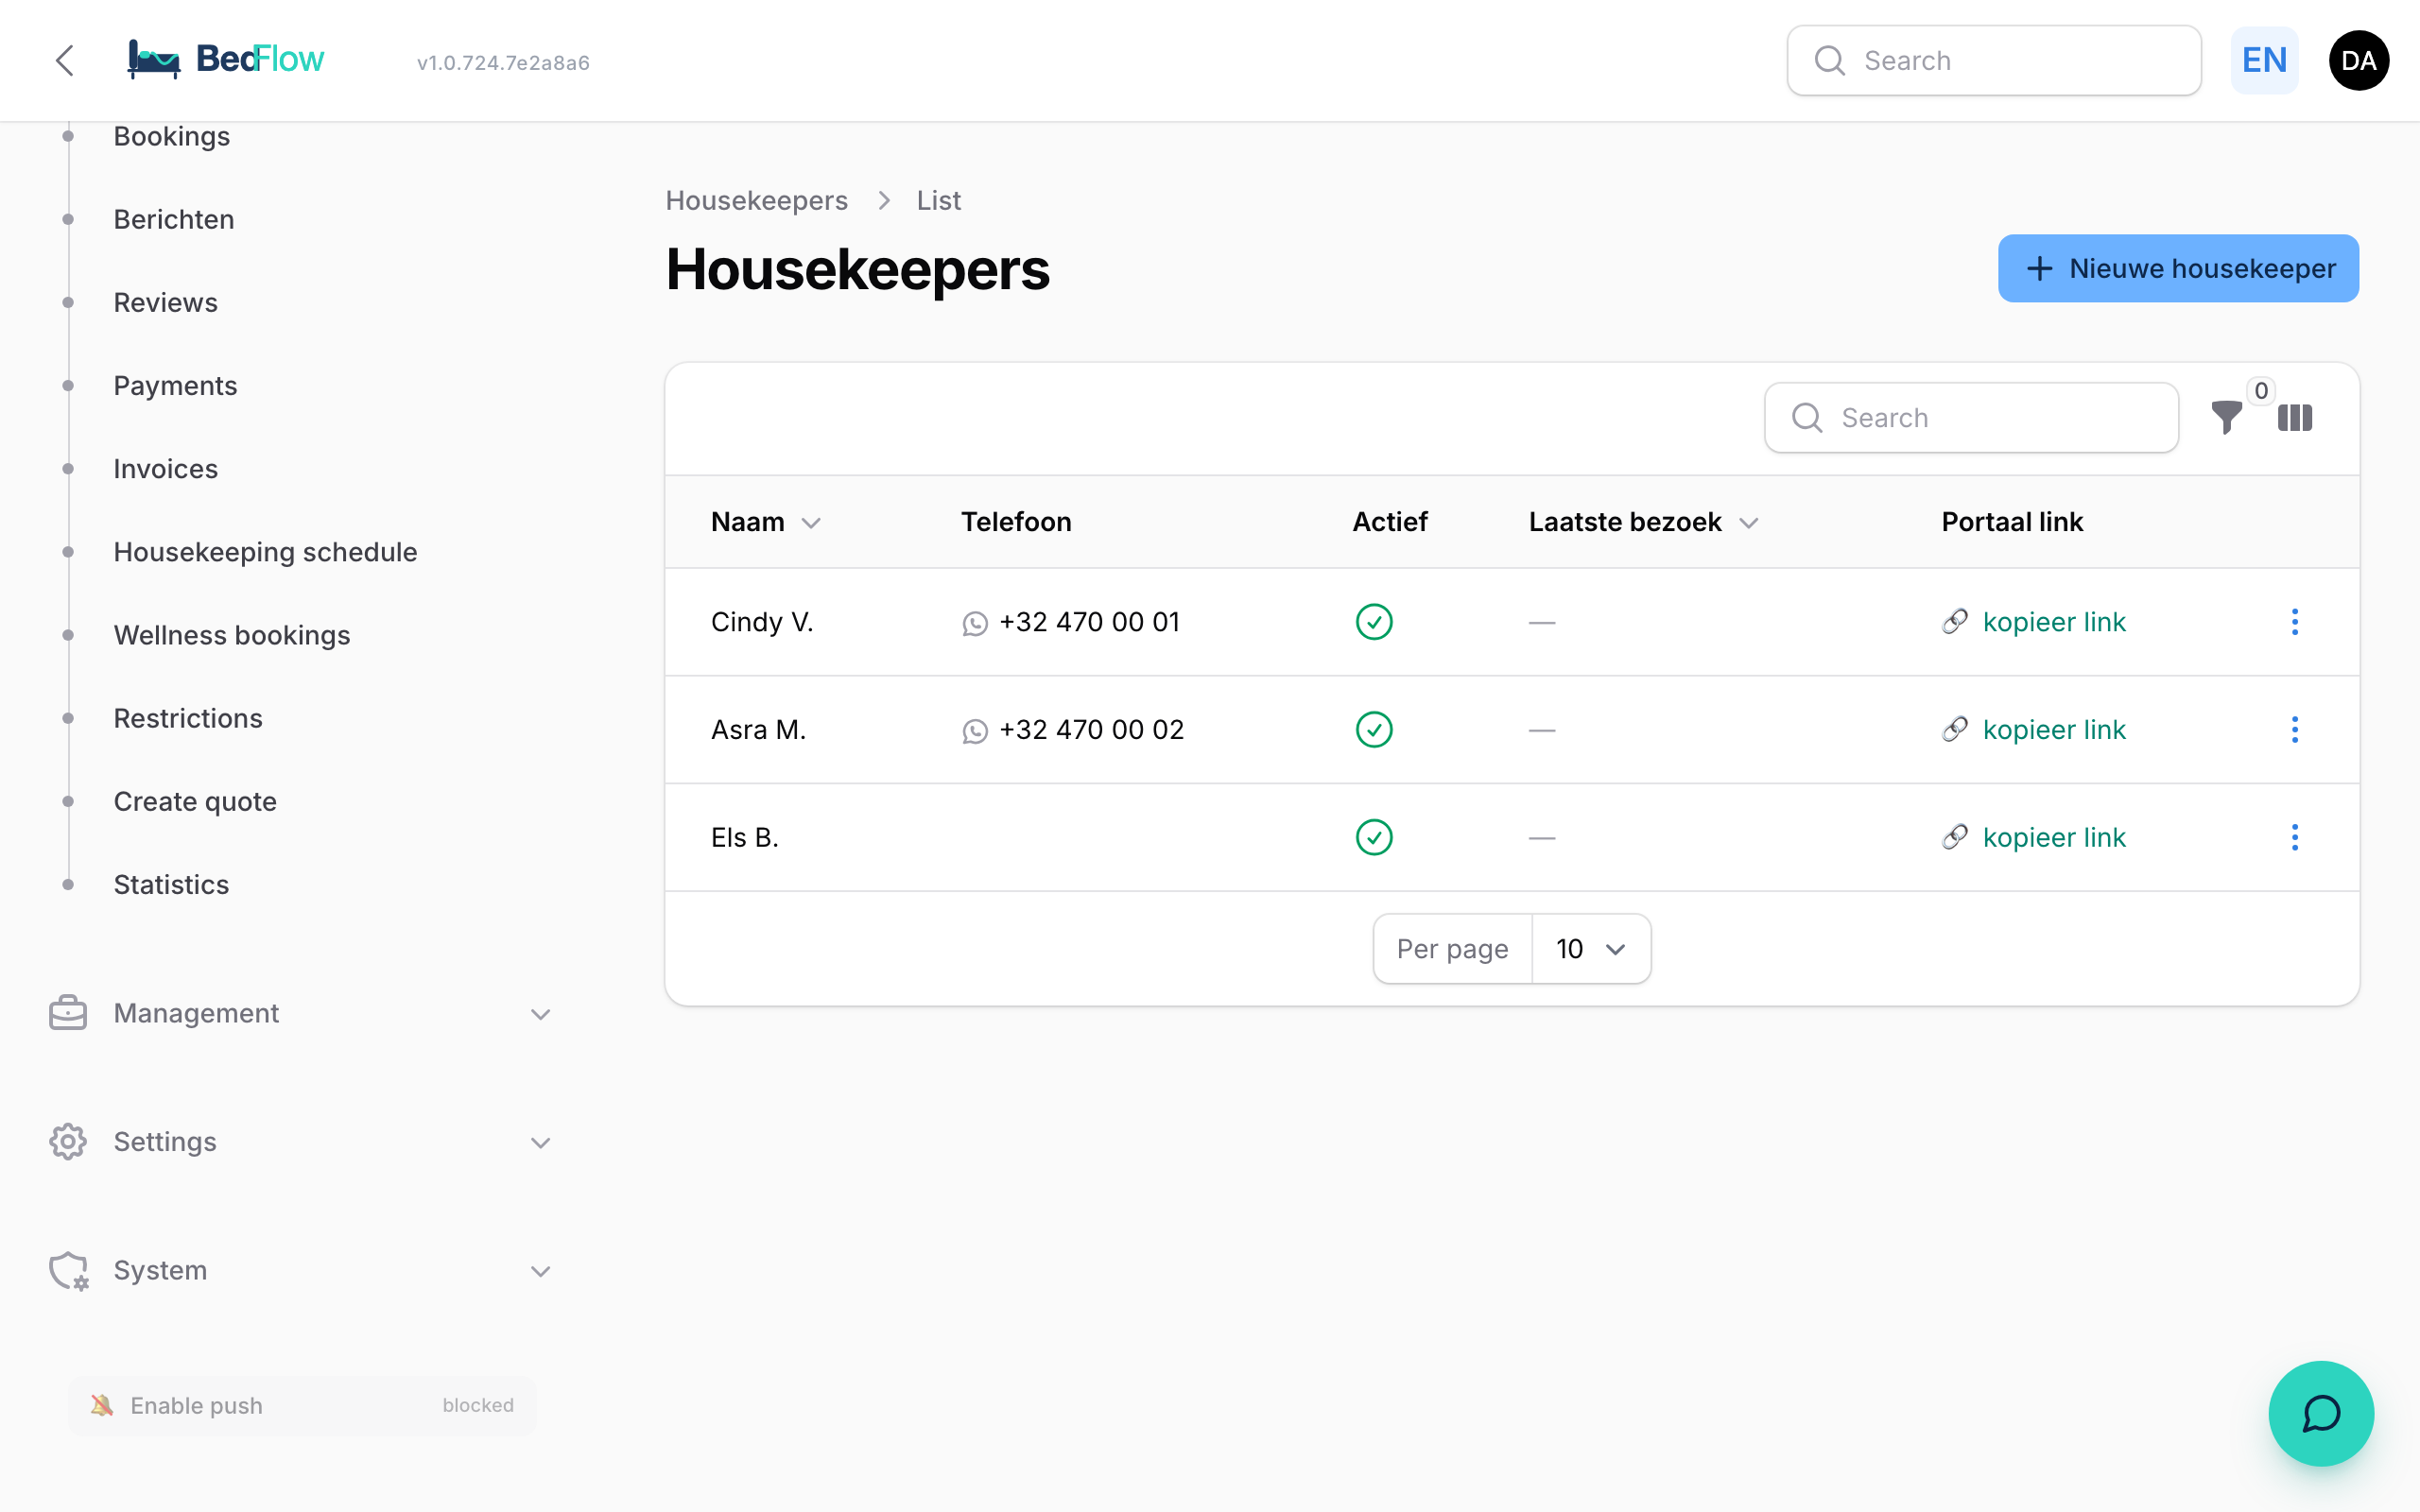Select the name Cindy V. in the table
2420x1512 pixels.
[x=762, y=622]
